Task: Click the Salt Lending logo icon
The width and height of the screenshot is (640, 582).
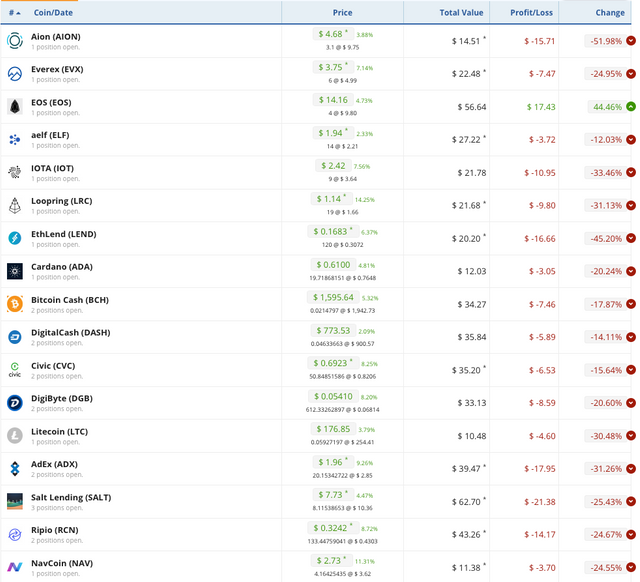Action: [x=15, y=502]
